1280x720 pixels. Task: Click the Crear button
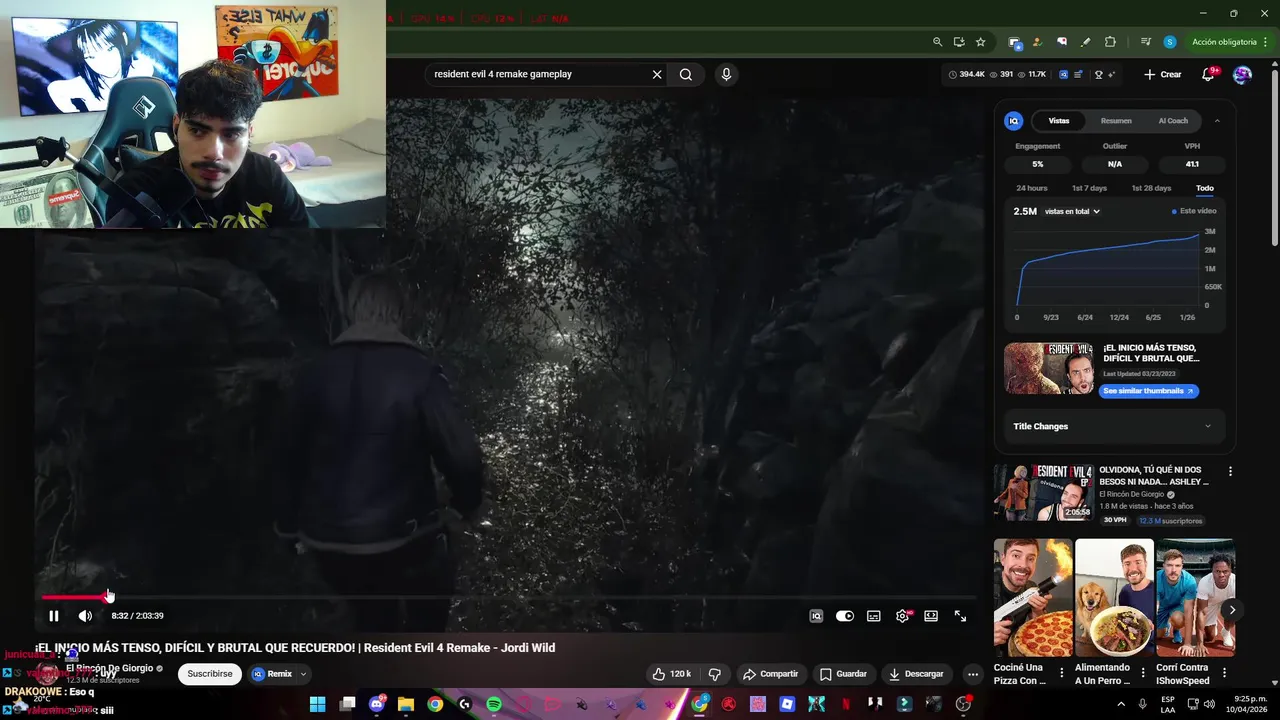point(1163,74)
